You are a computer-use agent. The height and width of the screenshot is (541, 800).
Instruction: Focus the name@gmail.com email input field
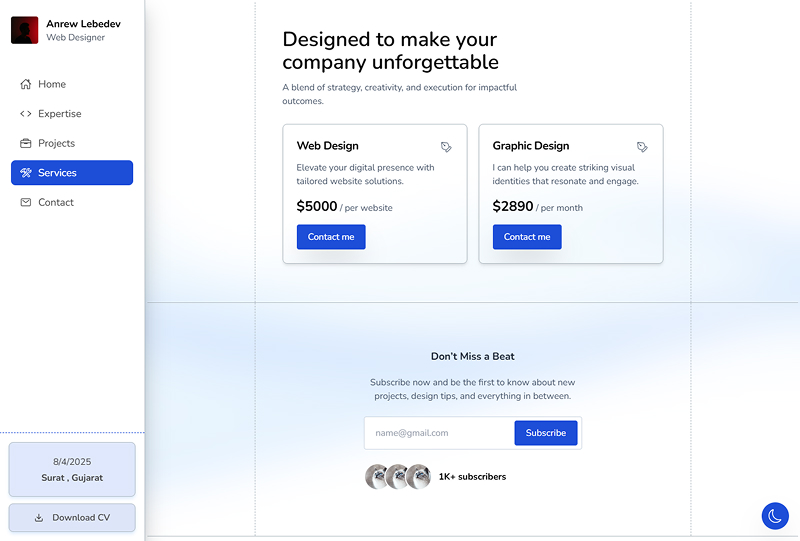tap(440, 433)
